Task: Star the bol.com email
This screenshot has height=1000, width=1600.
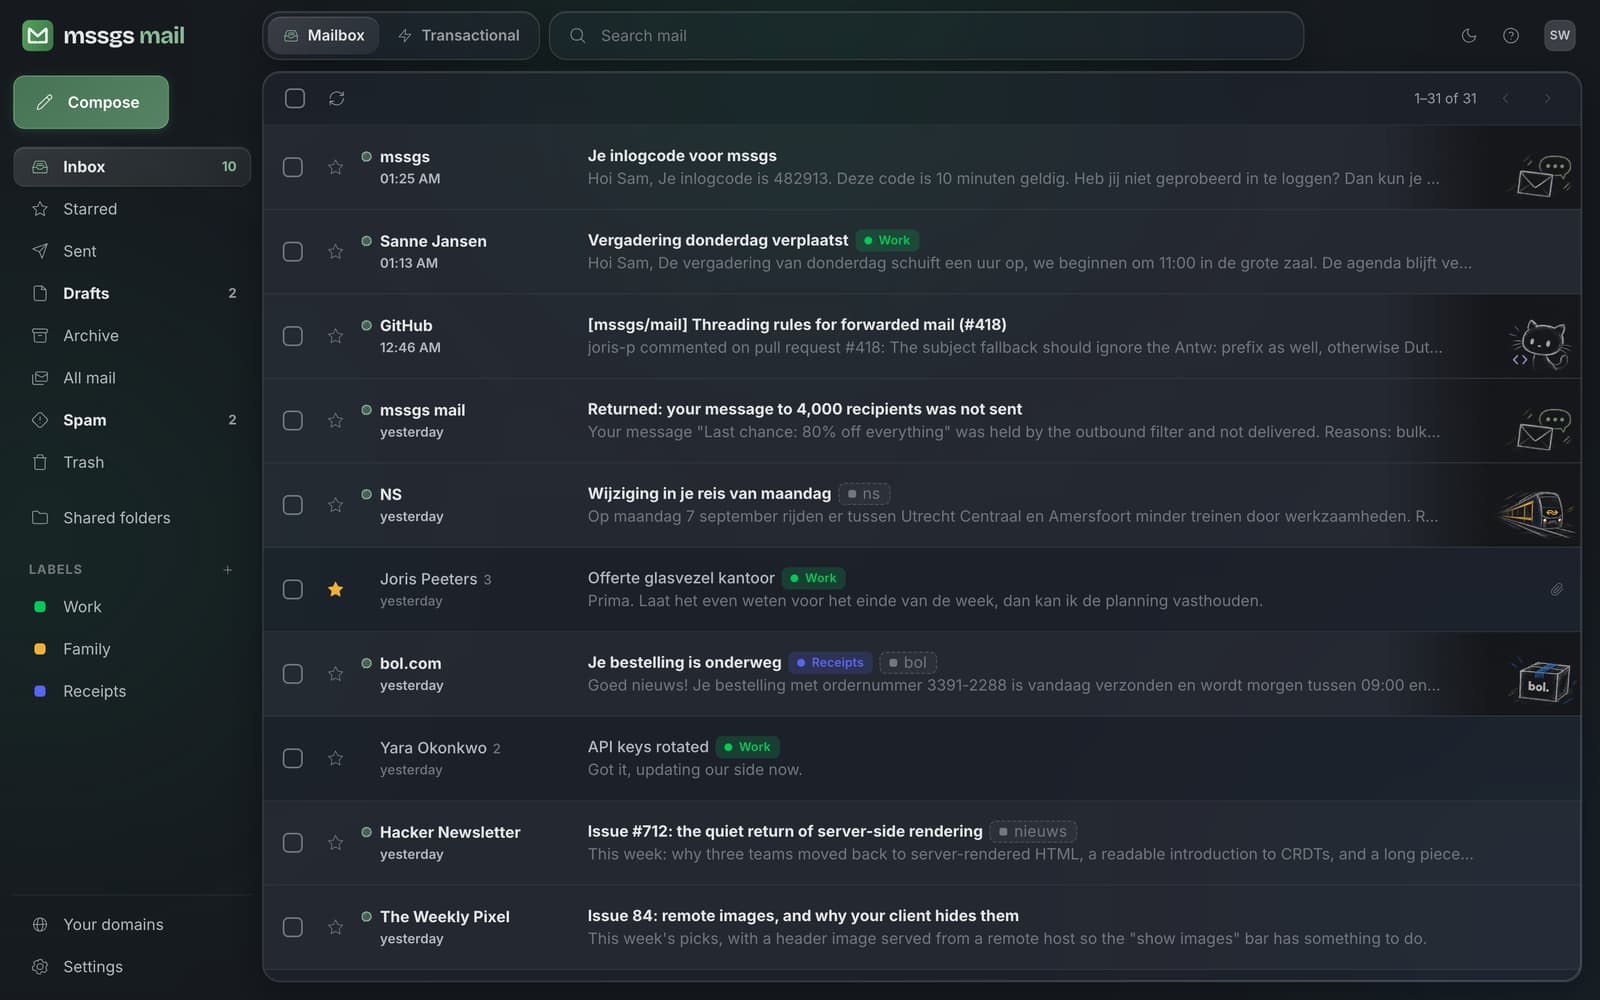Action: 336,674
